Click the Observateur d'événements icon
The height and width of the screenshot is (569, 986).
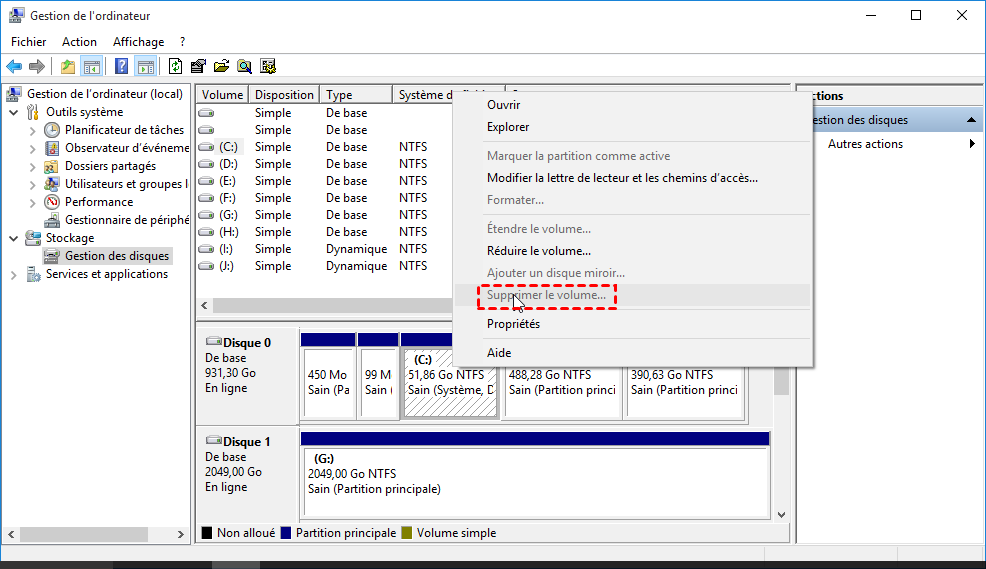point(52,148)
